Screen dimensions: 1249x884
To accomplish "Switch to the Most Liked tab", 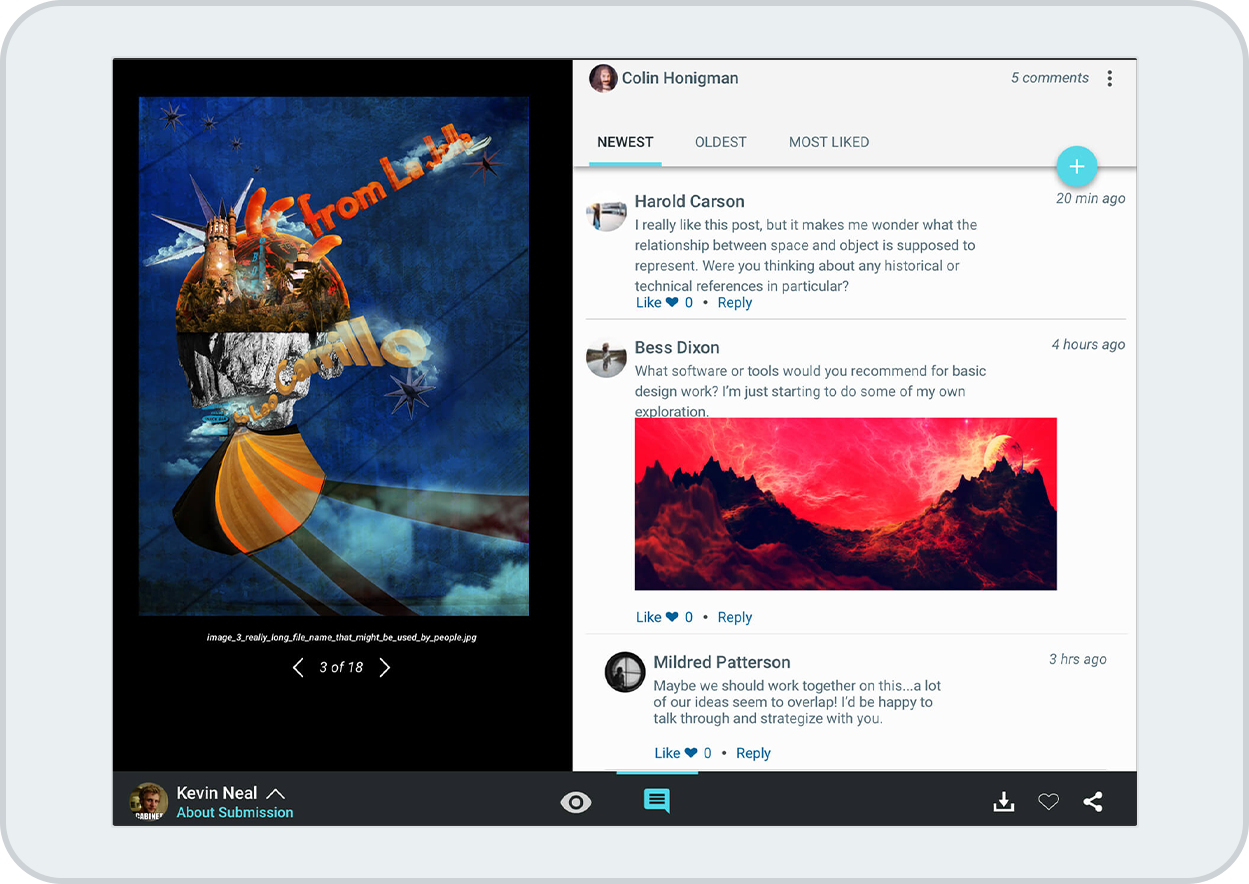I will point(828,142).
